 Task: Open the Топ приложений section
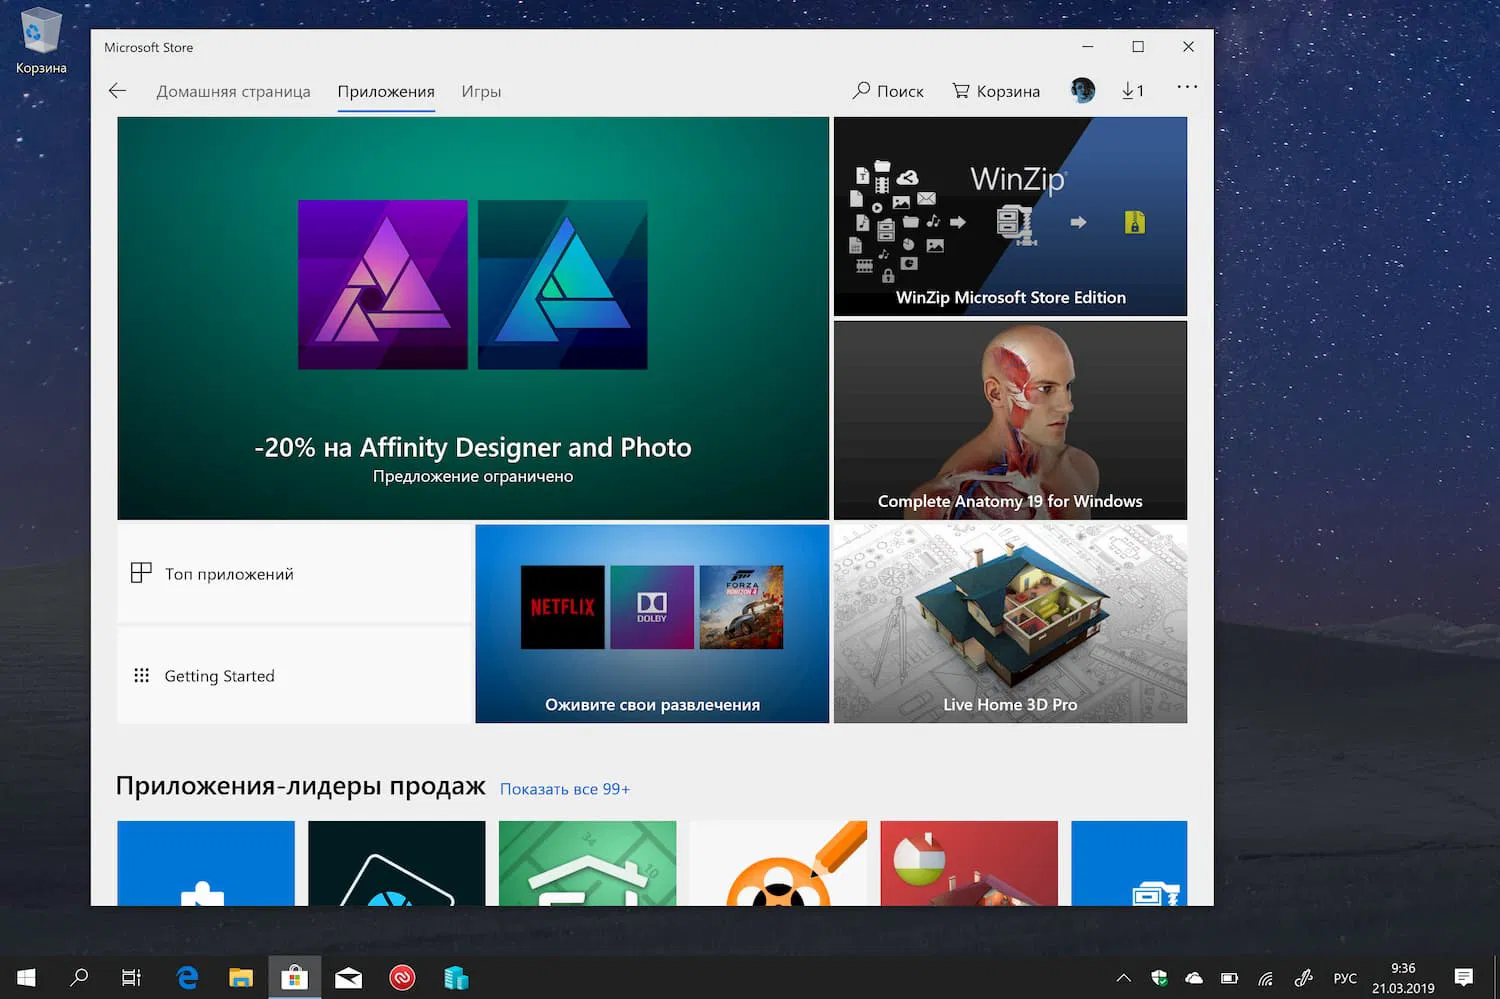(229, 573)
